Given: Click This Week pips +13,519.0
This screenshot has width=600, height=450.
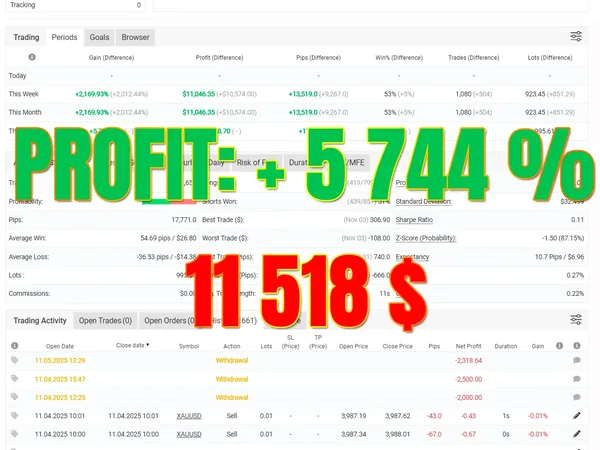Looking at the screenshot, I should 303,94.
